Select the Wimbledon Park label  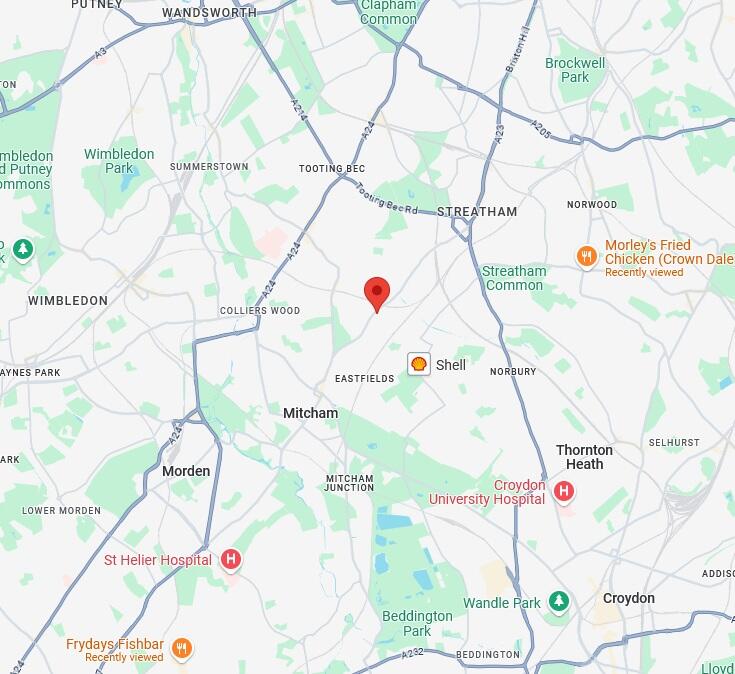tap(119, 161)
